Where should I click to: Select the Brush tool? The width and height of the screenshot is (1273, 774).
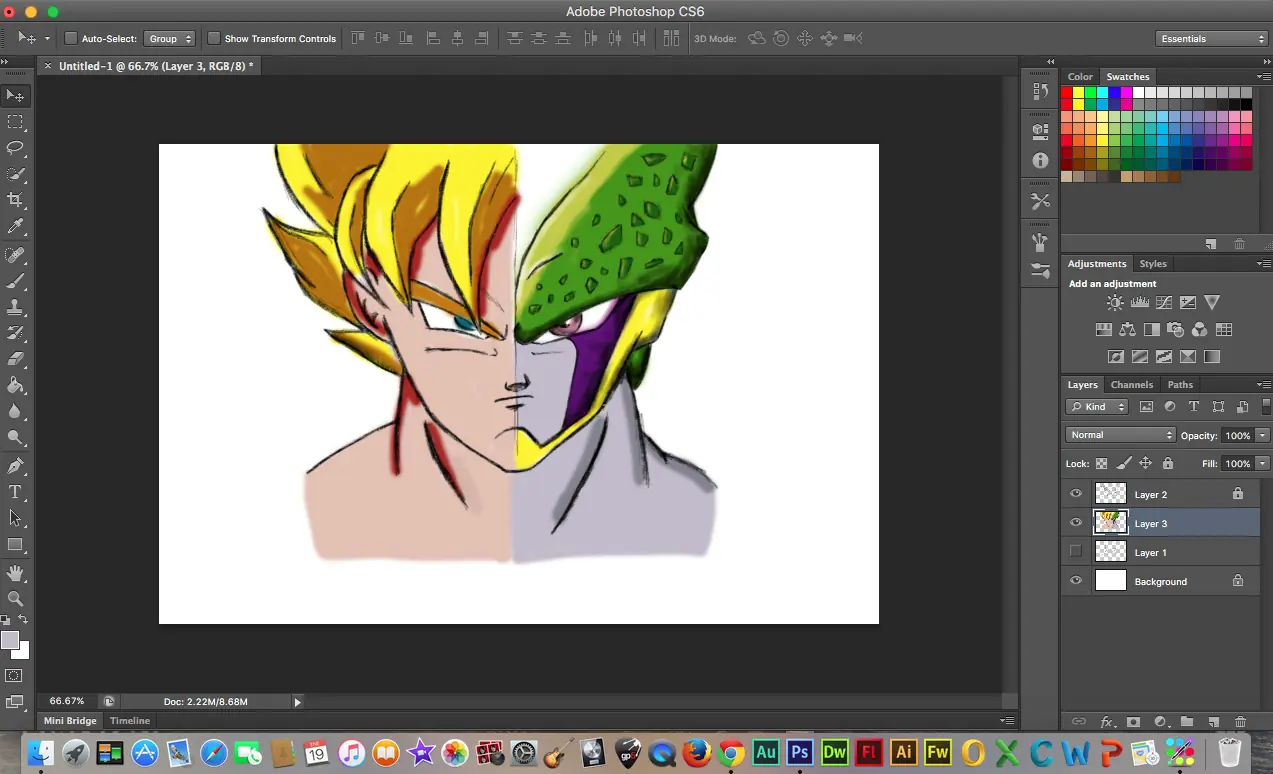point(15,281)
